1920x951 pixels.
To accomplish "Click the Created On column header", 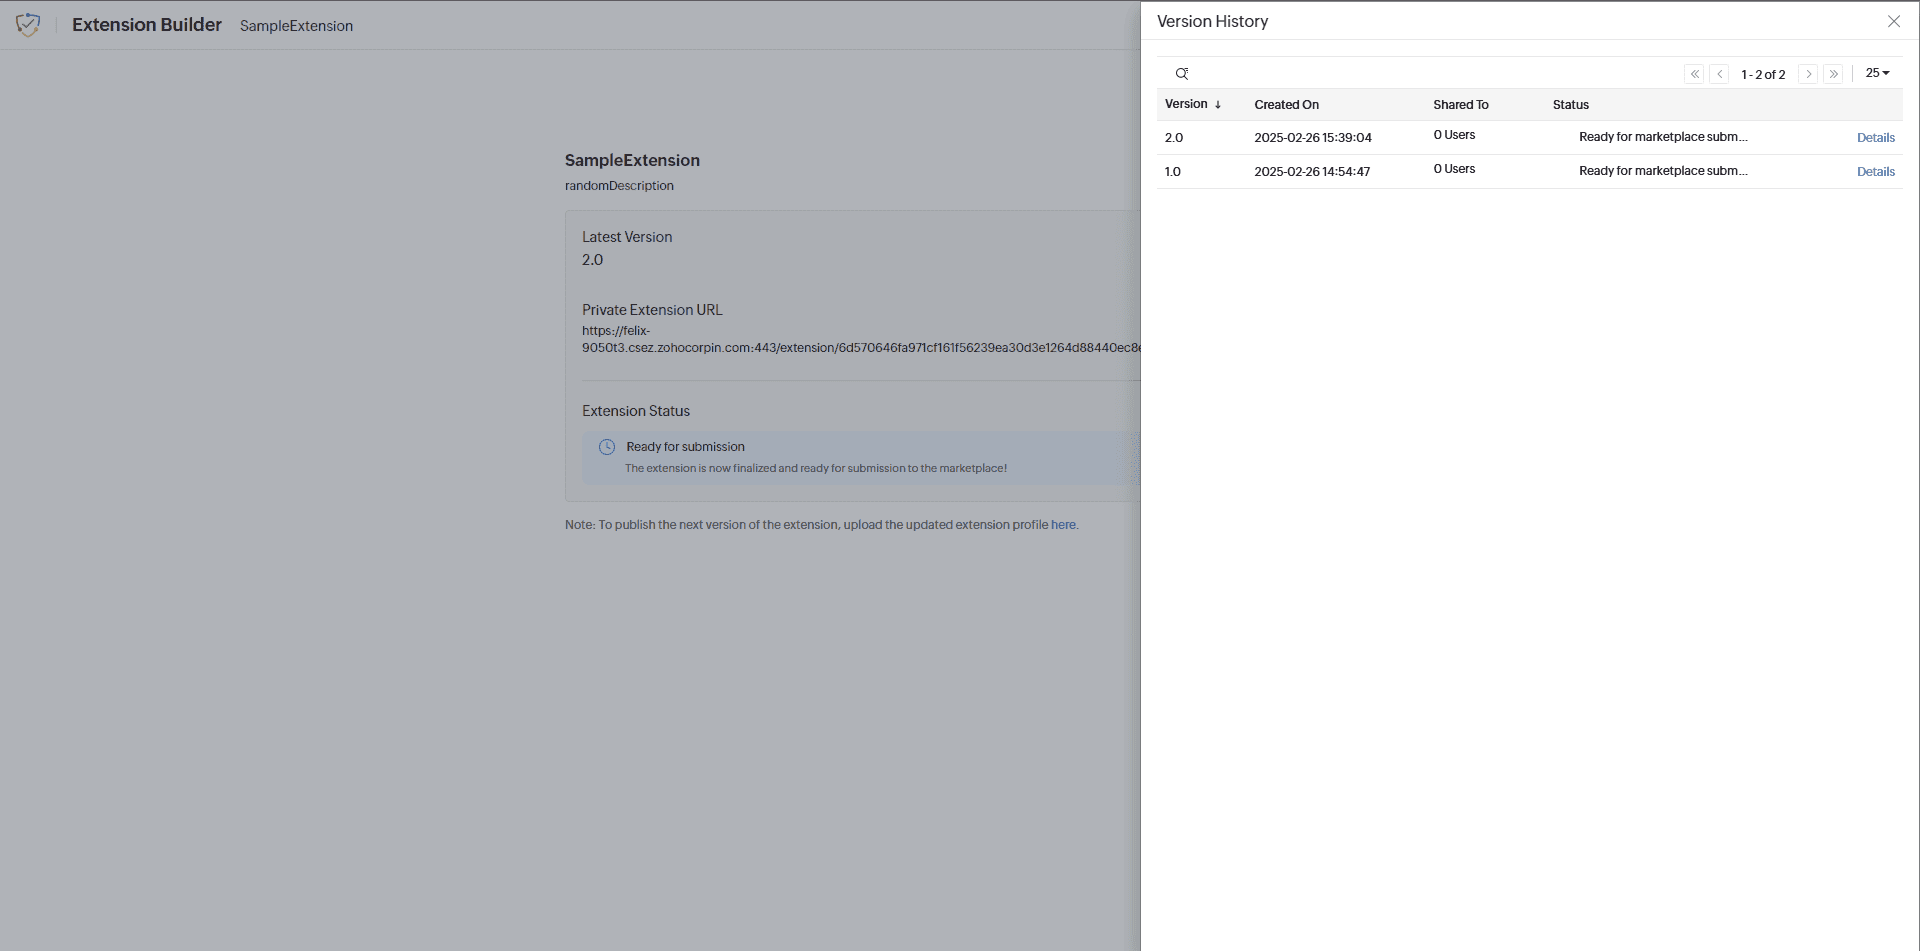I will (x=1287, y=104).
